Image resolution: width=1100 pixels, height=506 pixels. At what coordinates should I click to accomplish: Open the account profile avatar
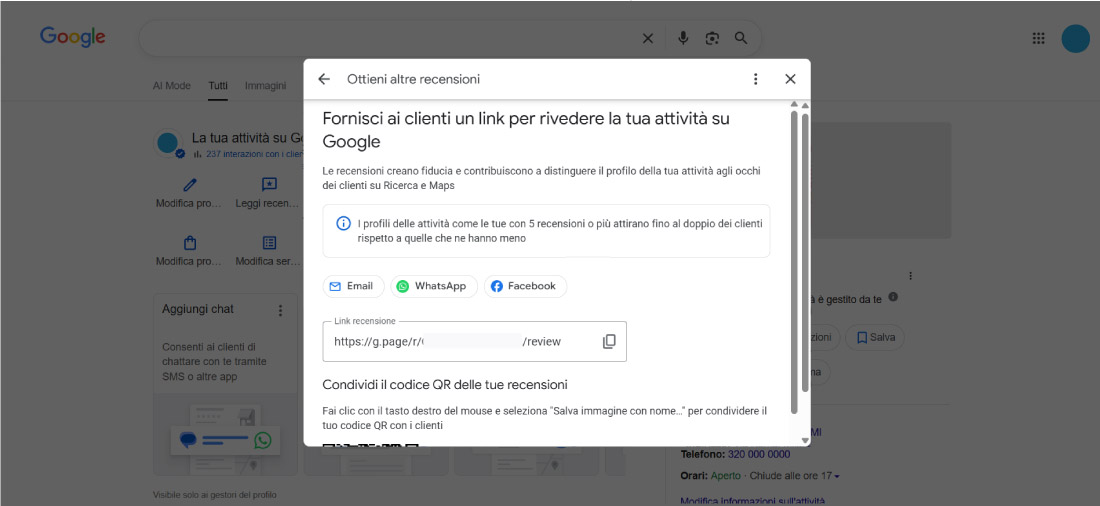pos(1075,38)
